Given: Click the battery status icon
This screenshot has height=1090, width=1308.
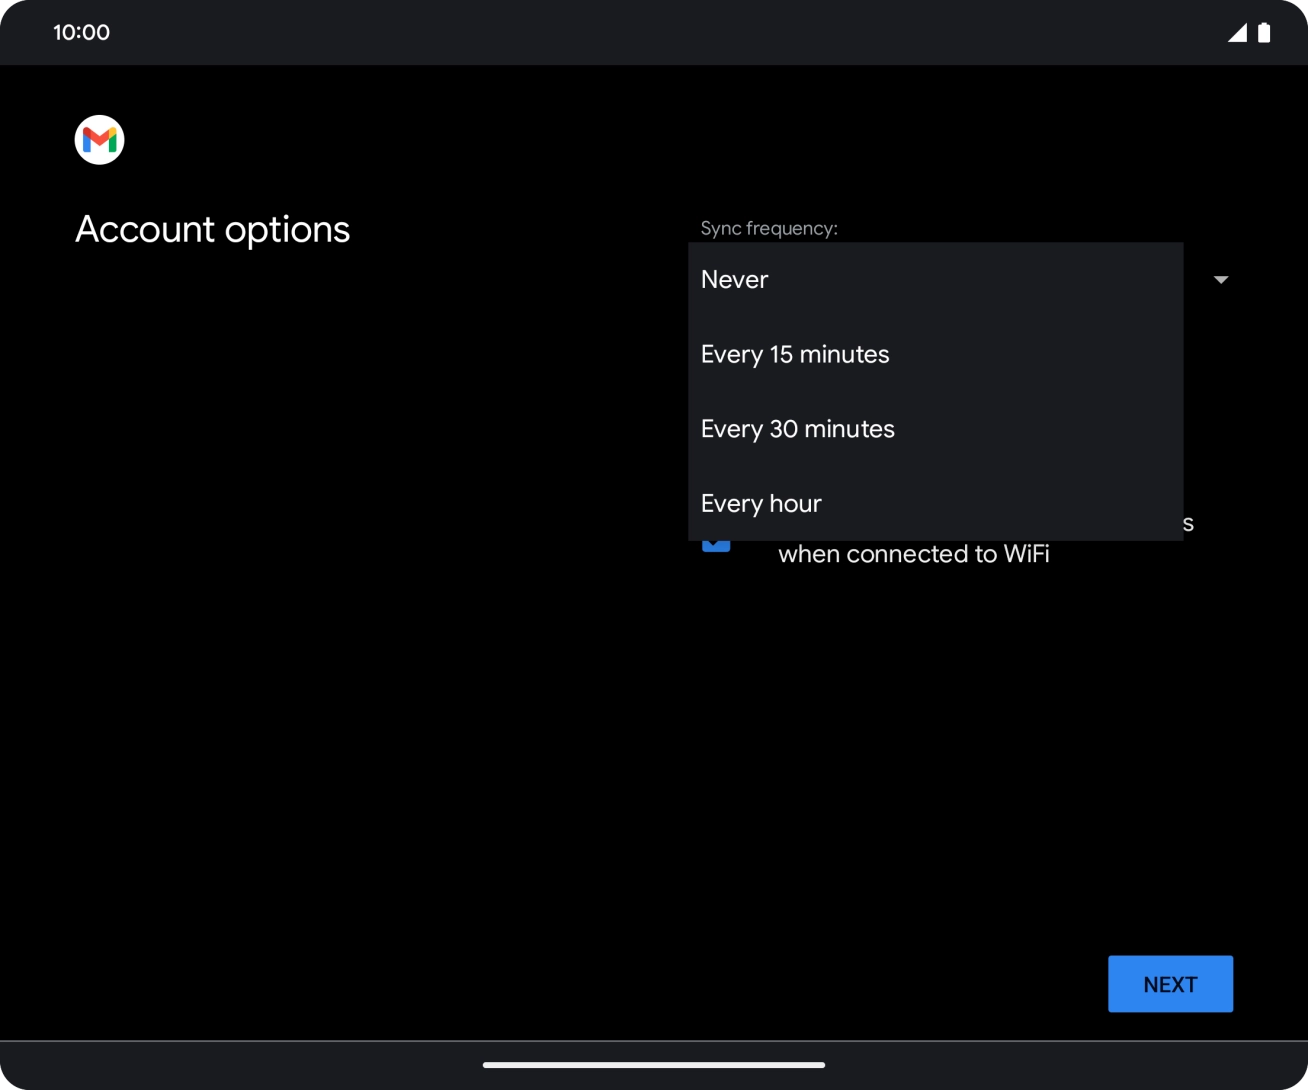Looking at the screenshot, I should pyautogui.click(x=1262, y=32).
